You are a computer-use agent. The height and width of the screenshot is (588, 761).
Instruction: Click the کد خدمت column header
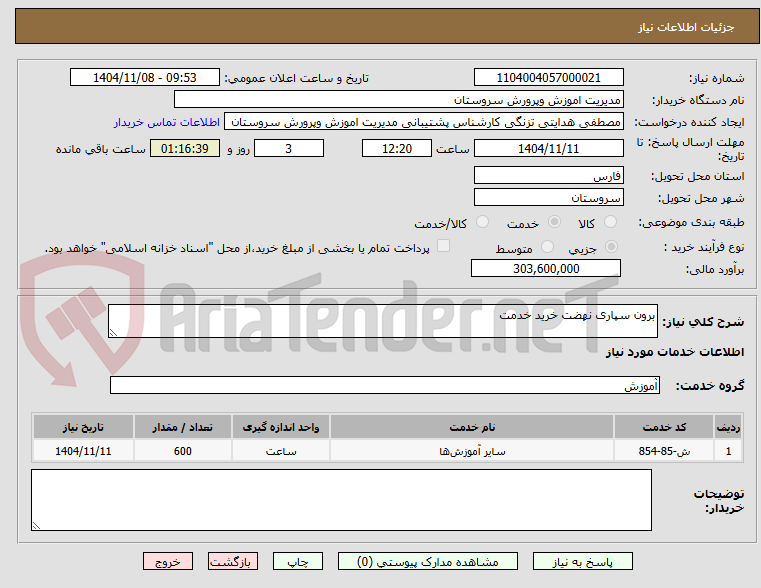click(x=664, y=427)
